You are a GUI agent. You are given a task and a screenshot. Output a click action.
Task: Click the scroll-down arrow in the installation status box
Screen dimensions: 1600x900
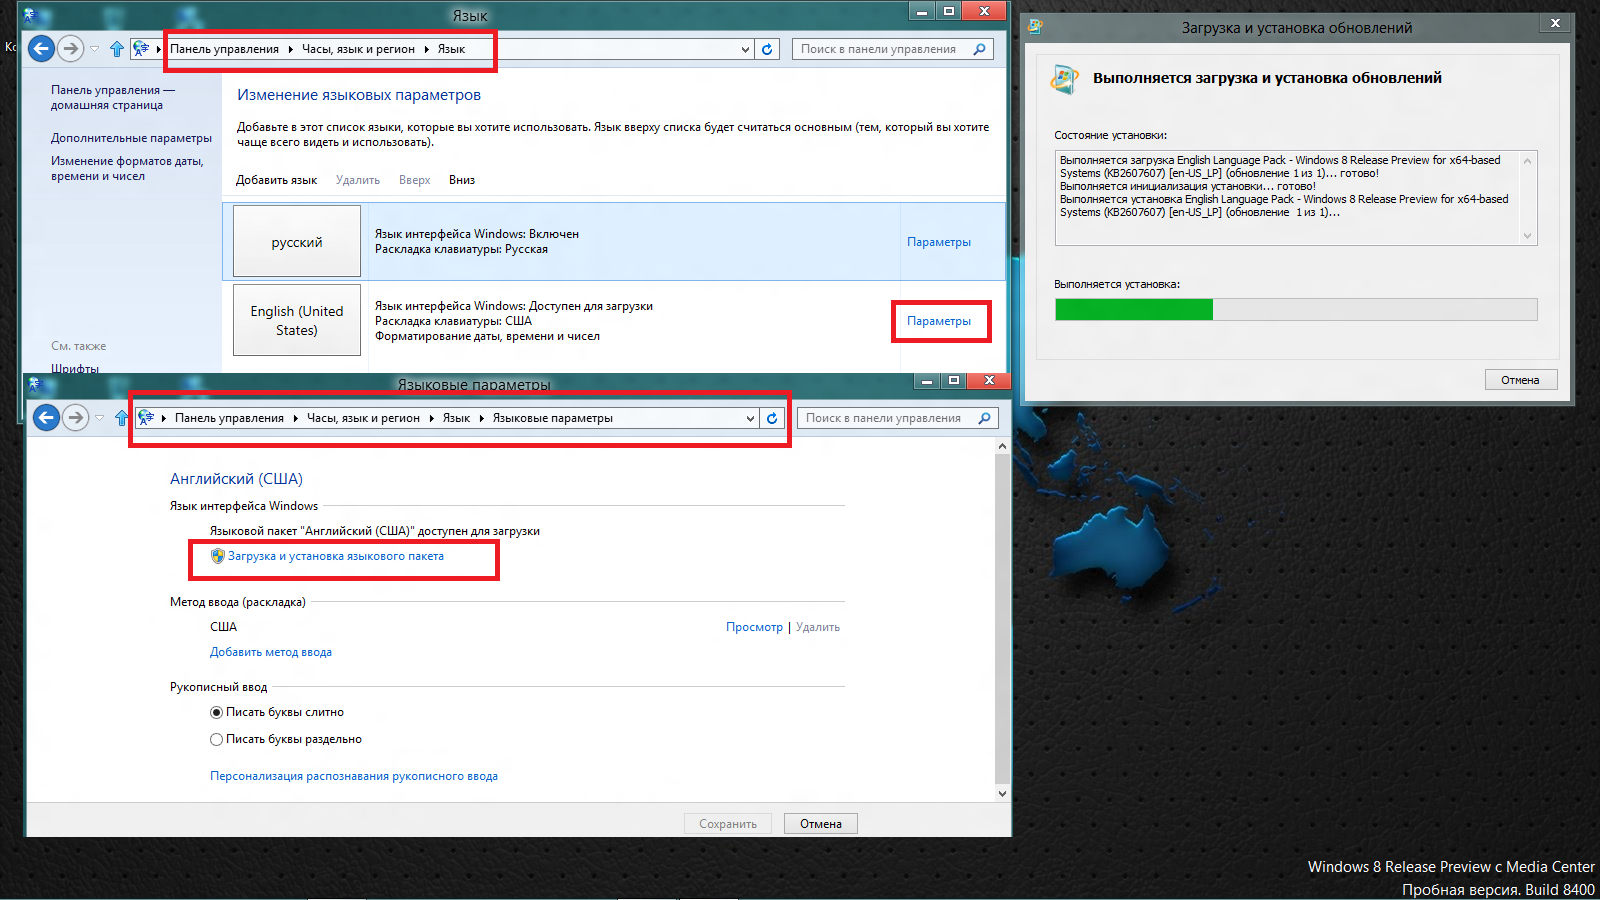tap(1527, 236)
